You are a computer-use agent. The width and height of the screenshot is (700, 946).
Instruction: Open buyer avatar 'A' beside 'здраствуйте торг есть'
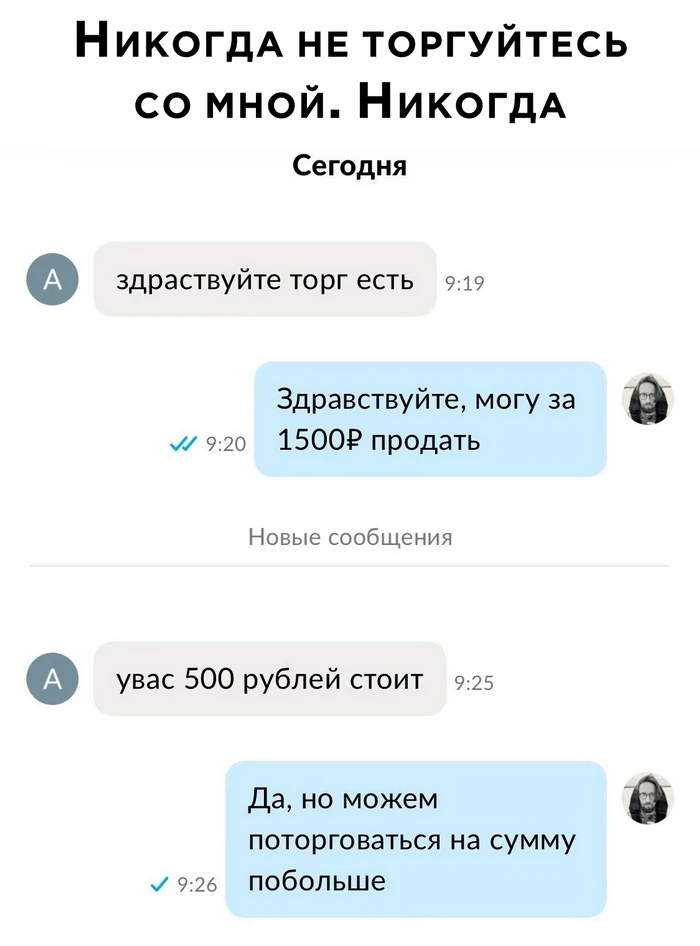pyautogui.click(x=52, y=279)
